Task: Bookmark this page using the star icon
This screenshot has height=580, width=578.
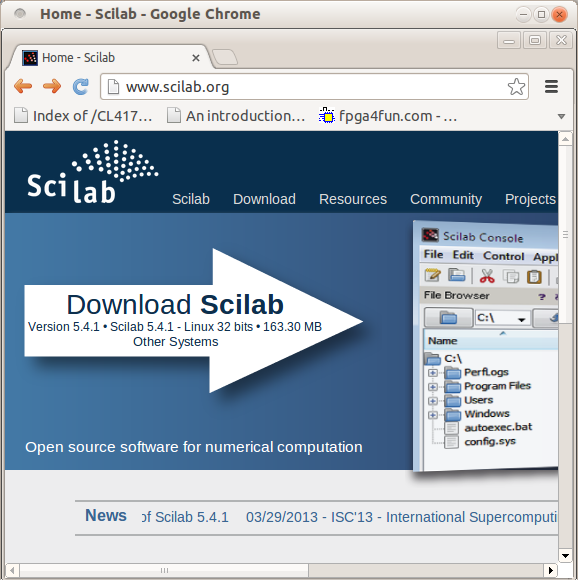Action: click(516, 87)
